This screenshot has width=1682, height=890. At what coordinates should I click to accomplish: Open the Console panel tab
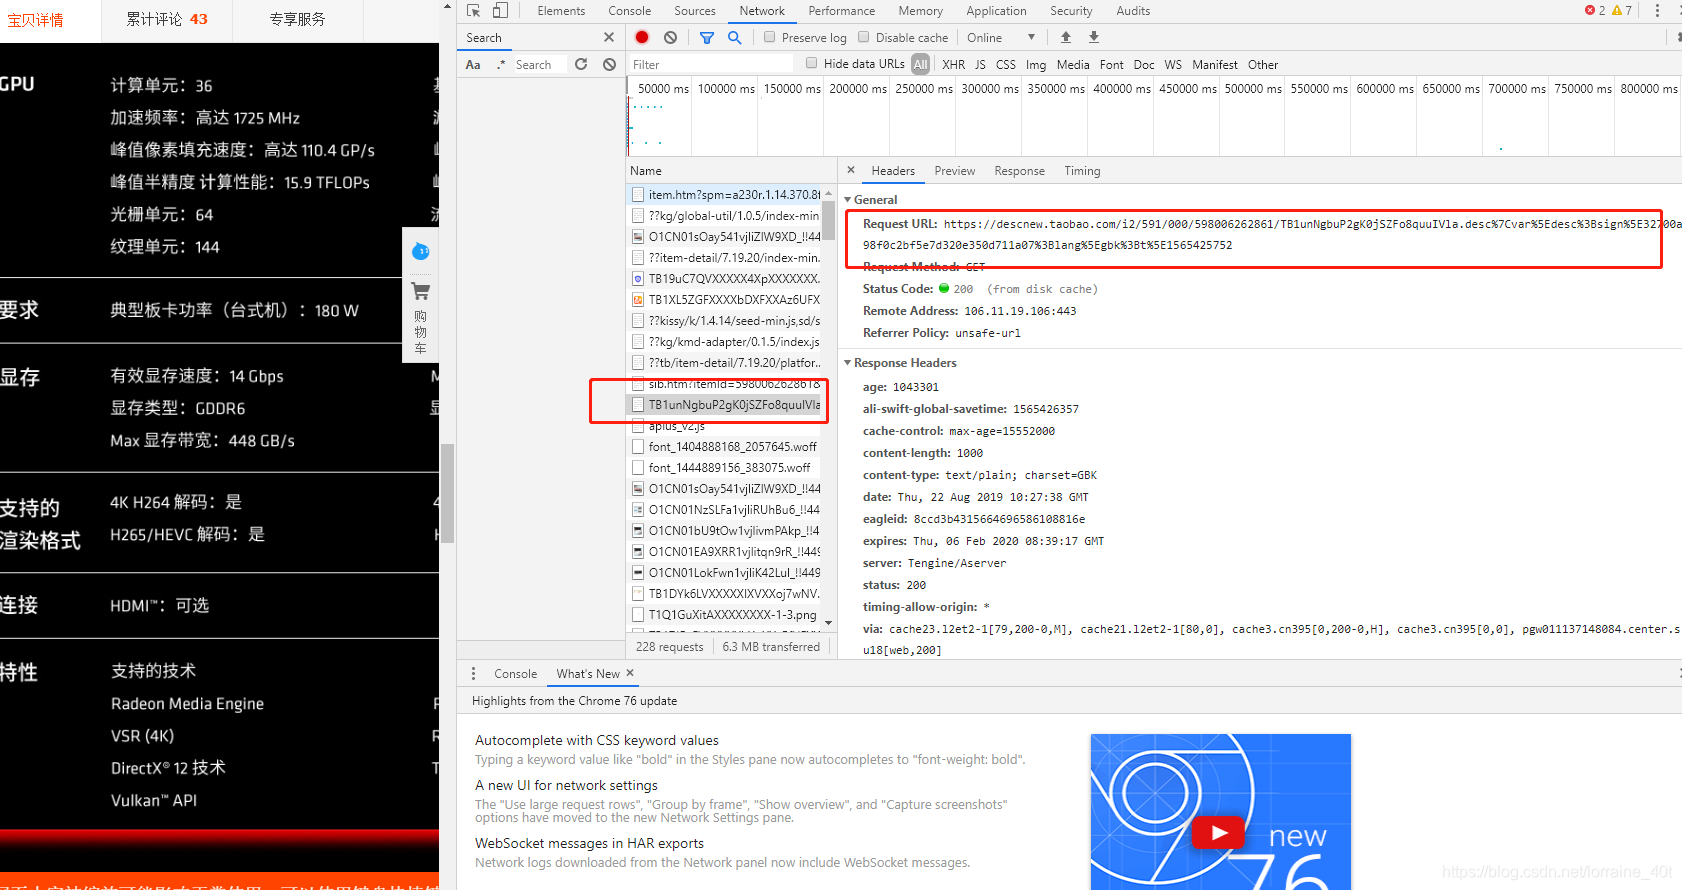pos(629,10)
